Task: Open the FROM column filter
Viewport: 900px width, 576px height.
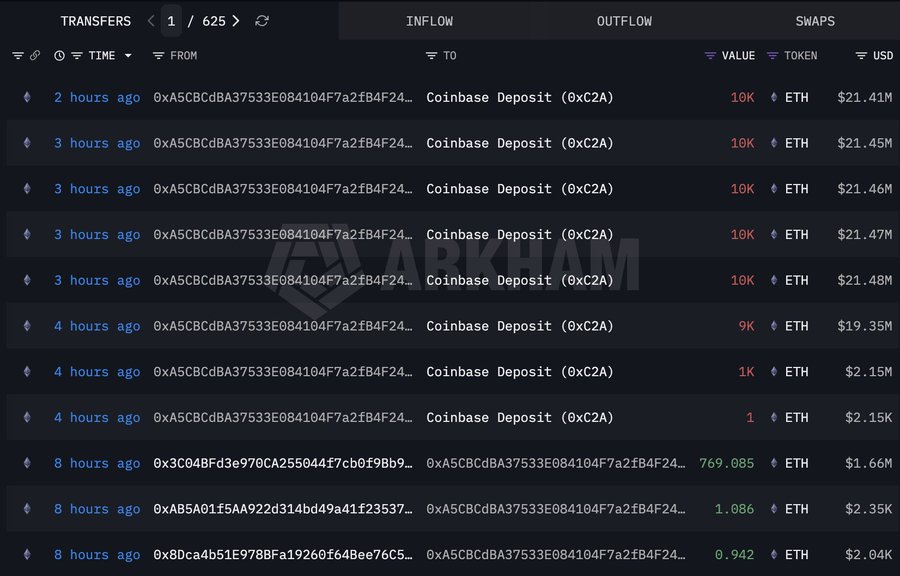Action: pyautogui.click(x=159, y=56)
